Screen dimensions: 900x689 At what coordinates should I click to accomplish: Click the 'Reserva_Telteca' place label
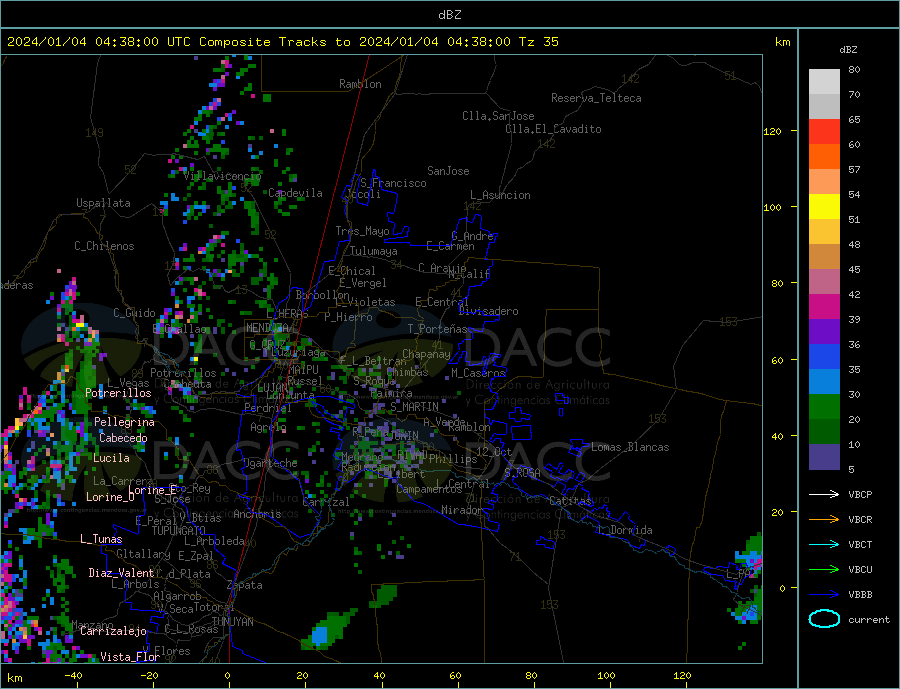pos(596,98)
